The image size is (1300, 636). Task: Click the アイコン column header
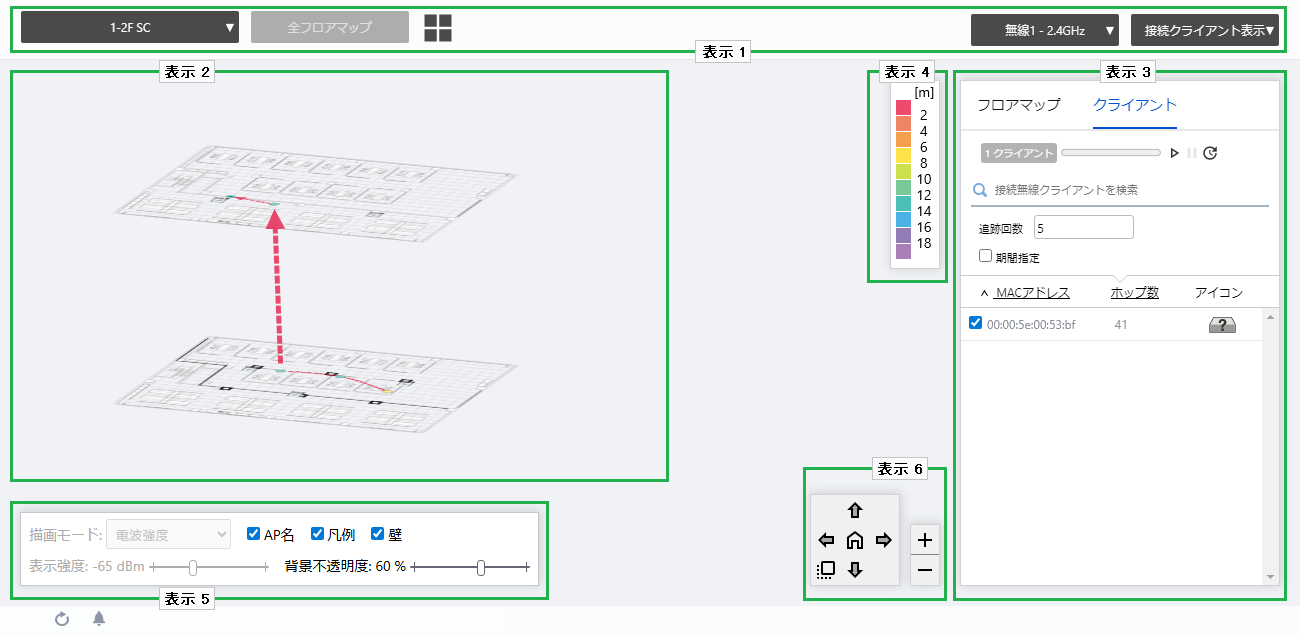click(x=1219, y=293)
